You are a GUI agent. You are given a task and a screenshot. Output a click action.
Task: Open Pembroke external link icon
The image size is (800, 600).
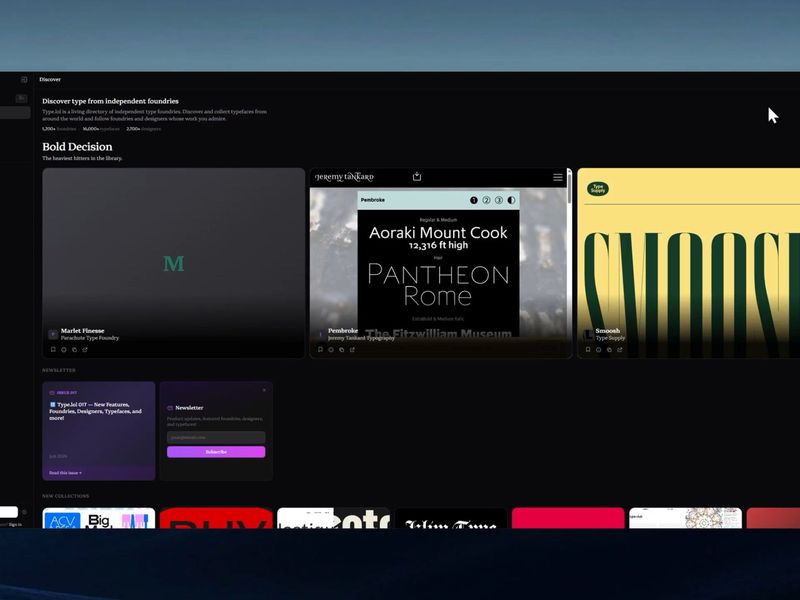(x=353, y=349)
